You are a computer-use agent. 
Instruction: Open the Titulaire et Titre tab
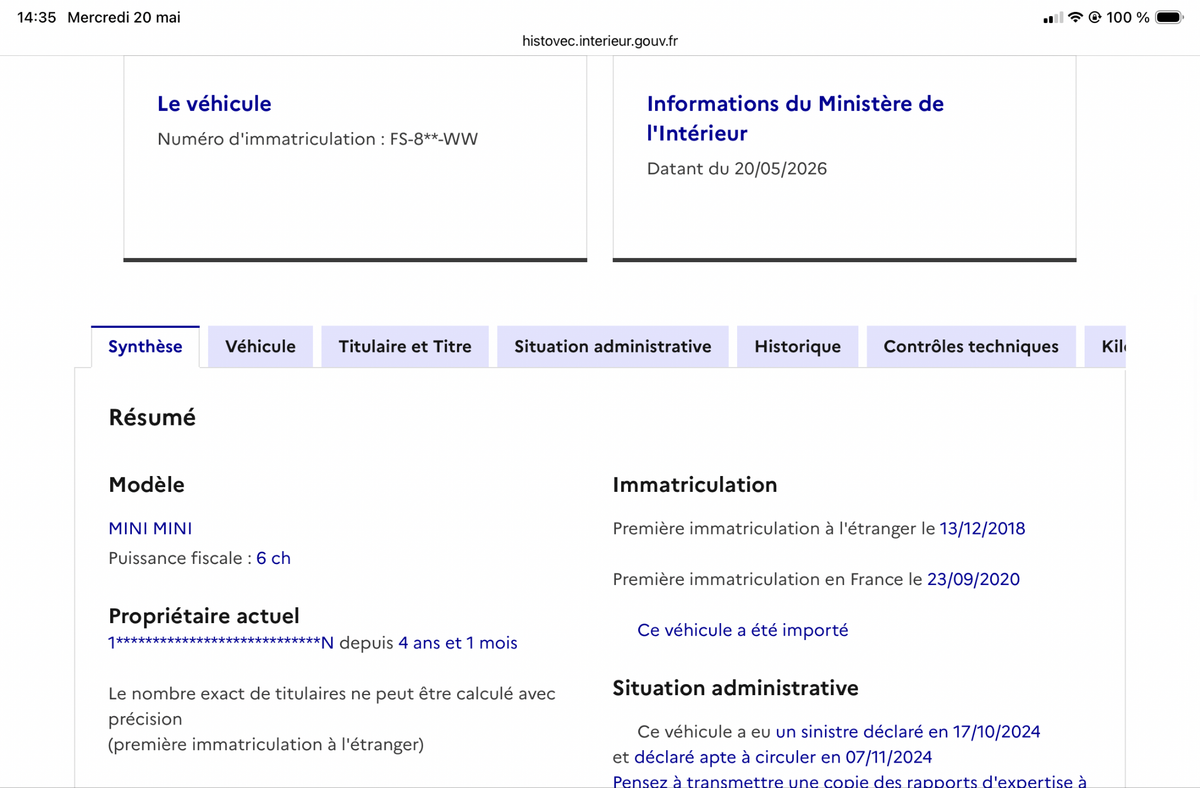point(405,347)
